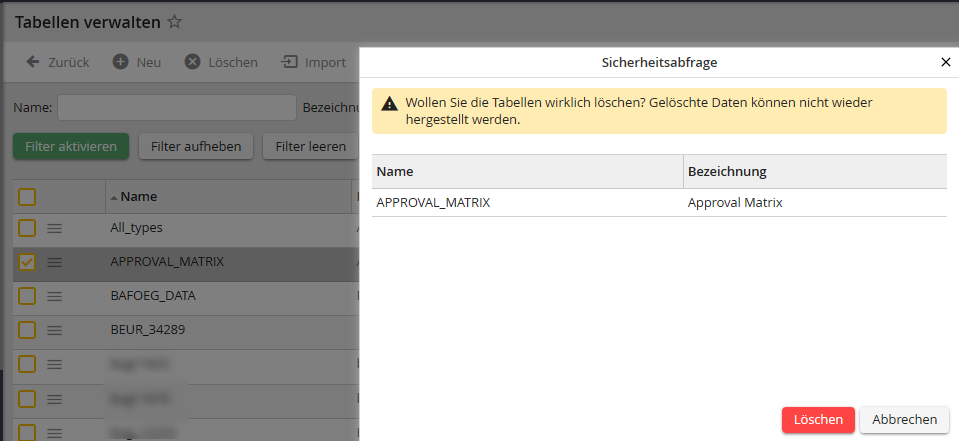This screenshot has height=441, width=959.
Task: Toggle the select-all checkbox in table header
Action: point(27,197)
